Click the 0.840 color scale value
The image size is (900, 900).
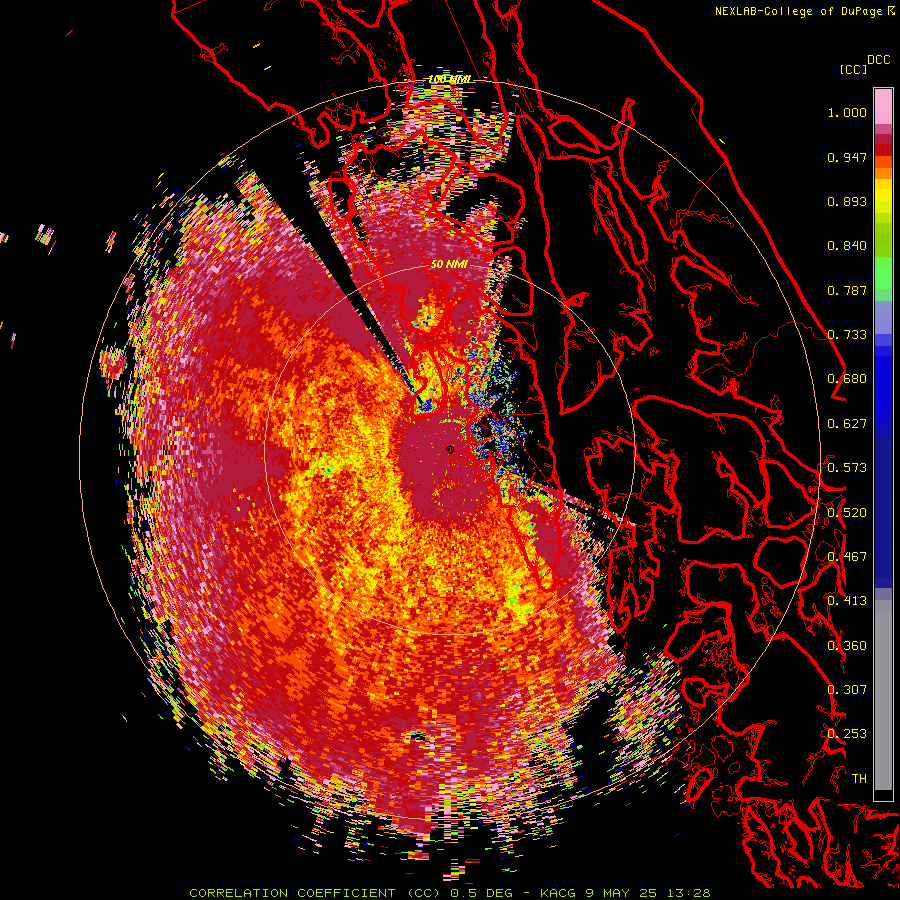(847, 246)
